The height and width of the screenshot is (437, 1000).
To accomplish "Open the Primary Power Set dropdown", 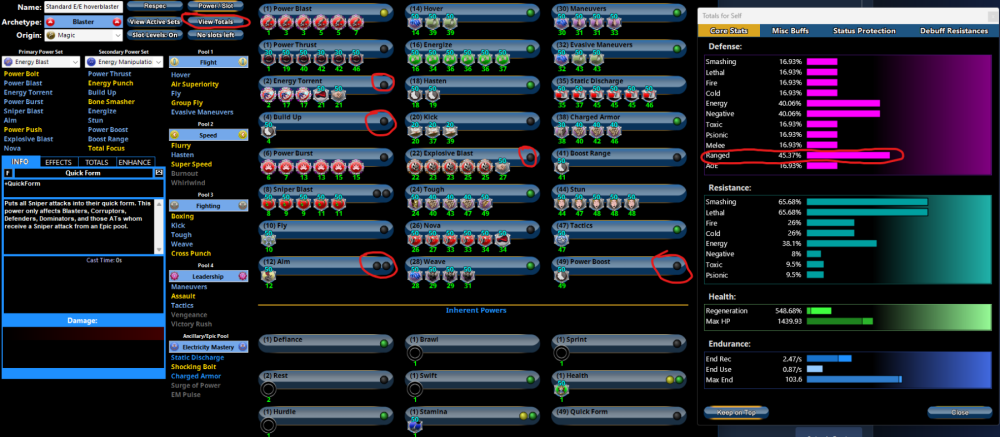I will 42,62.
